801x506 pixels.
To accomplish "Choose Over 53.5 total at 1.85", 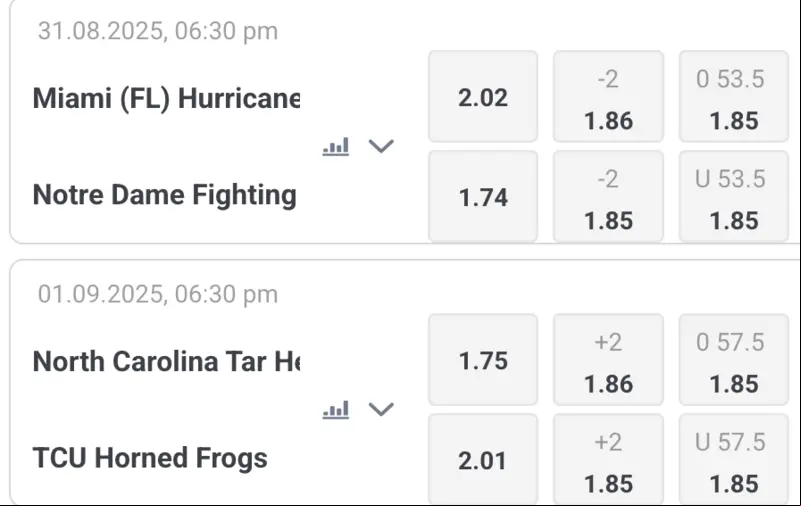I will [x=734, y=97].
